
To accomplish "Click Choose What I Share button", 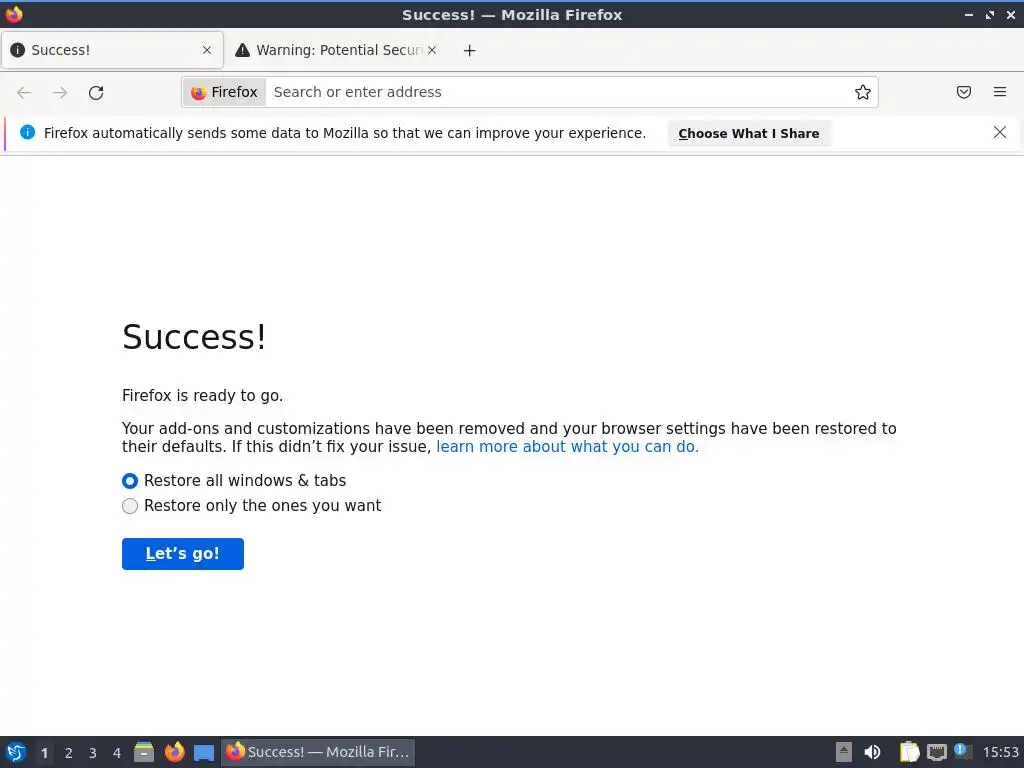I will [x=748, y=133].
